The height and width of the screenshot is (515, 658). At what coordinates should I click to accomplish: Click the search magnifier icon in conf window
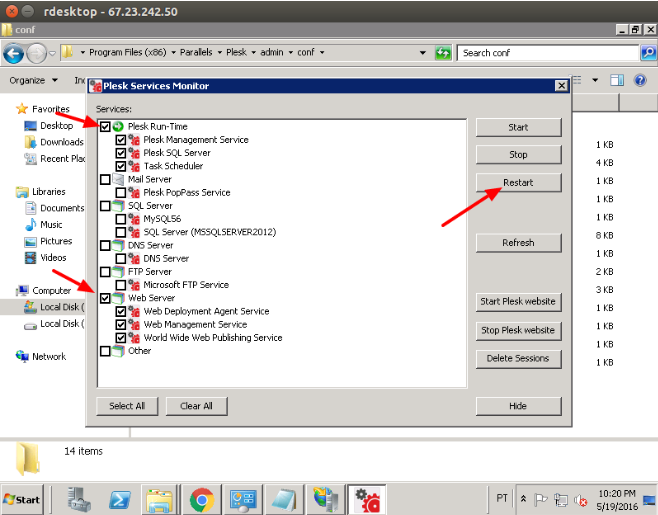[648, 53]
